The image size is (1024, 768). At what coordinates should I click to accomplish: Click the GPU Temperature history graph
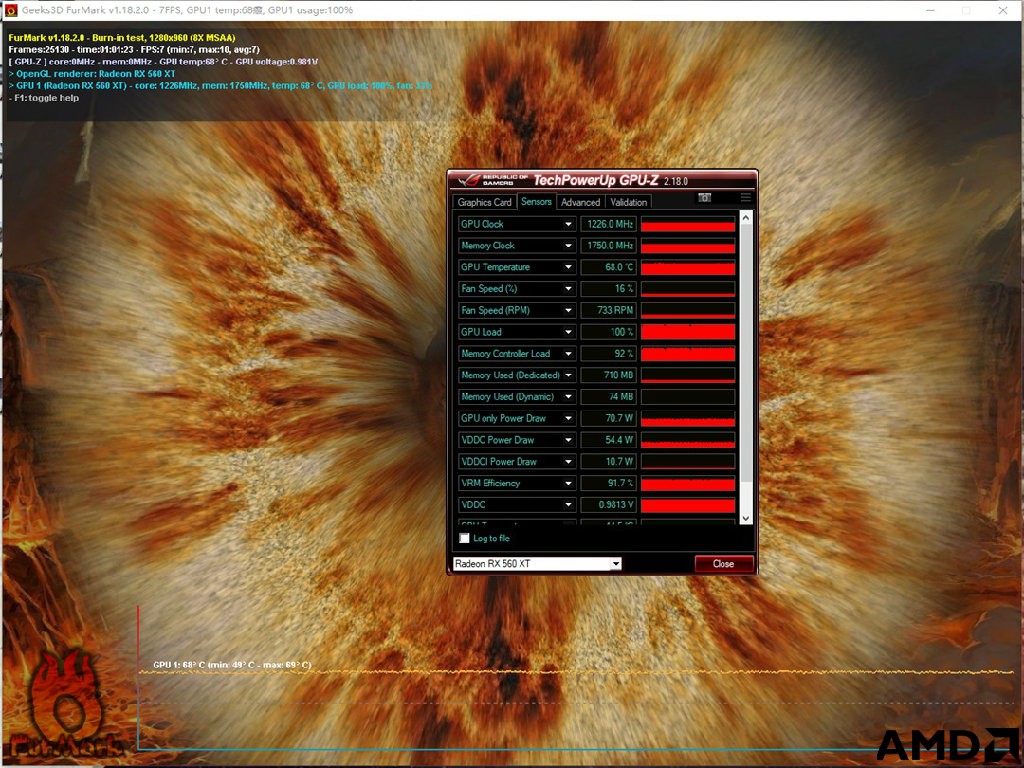(x=688, y=267)
